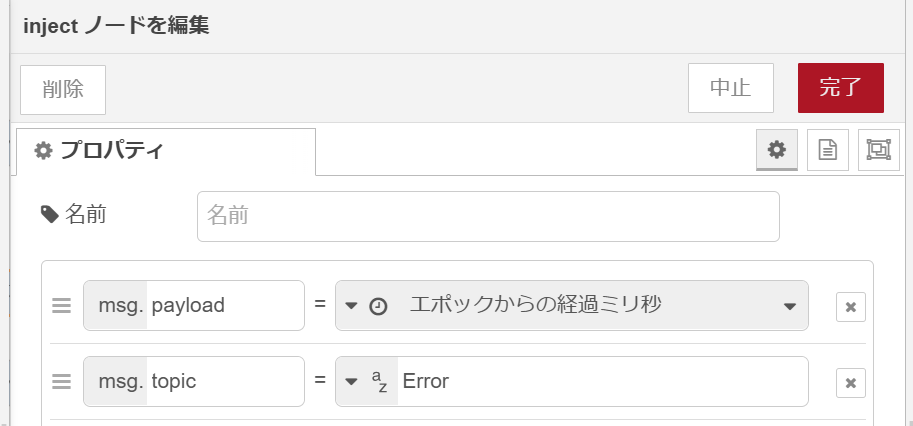The image size is (913, 426).
Task: Switch to the プロパティ tab
Action: (x=166, y=151)
